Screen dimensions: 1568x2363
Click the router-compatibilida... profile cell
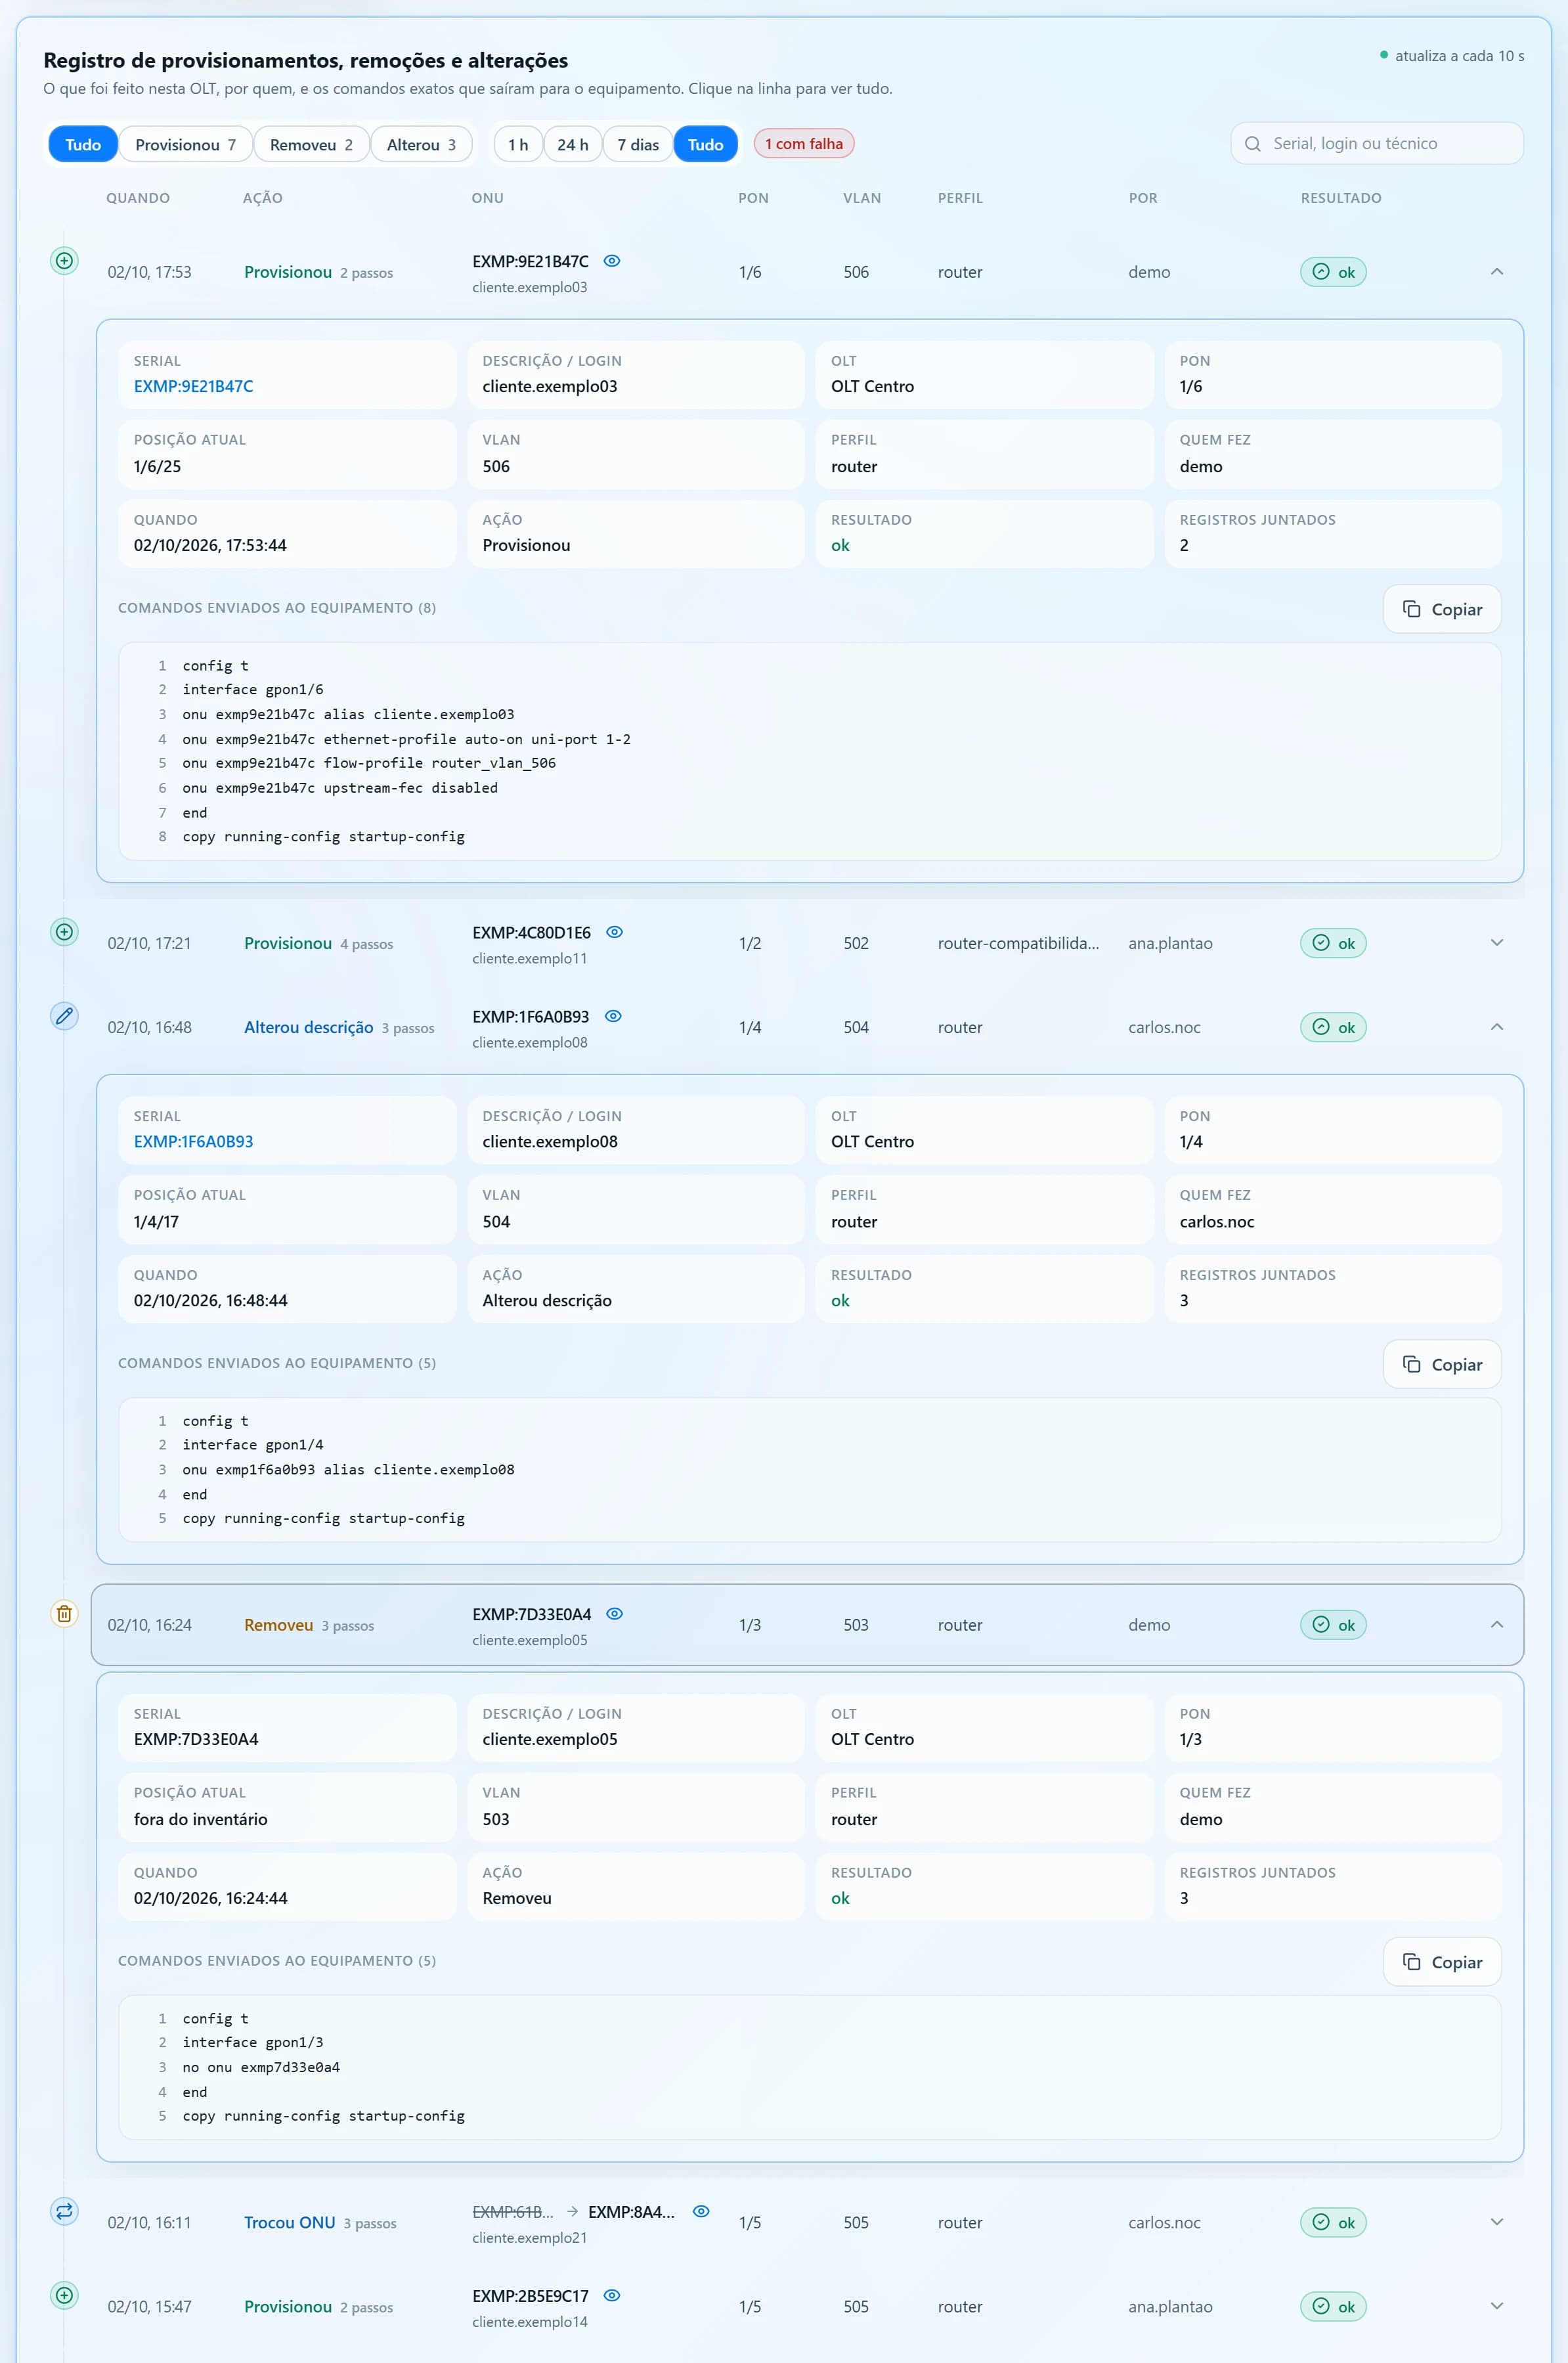coord(1018,943)
